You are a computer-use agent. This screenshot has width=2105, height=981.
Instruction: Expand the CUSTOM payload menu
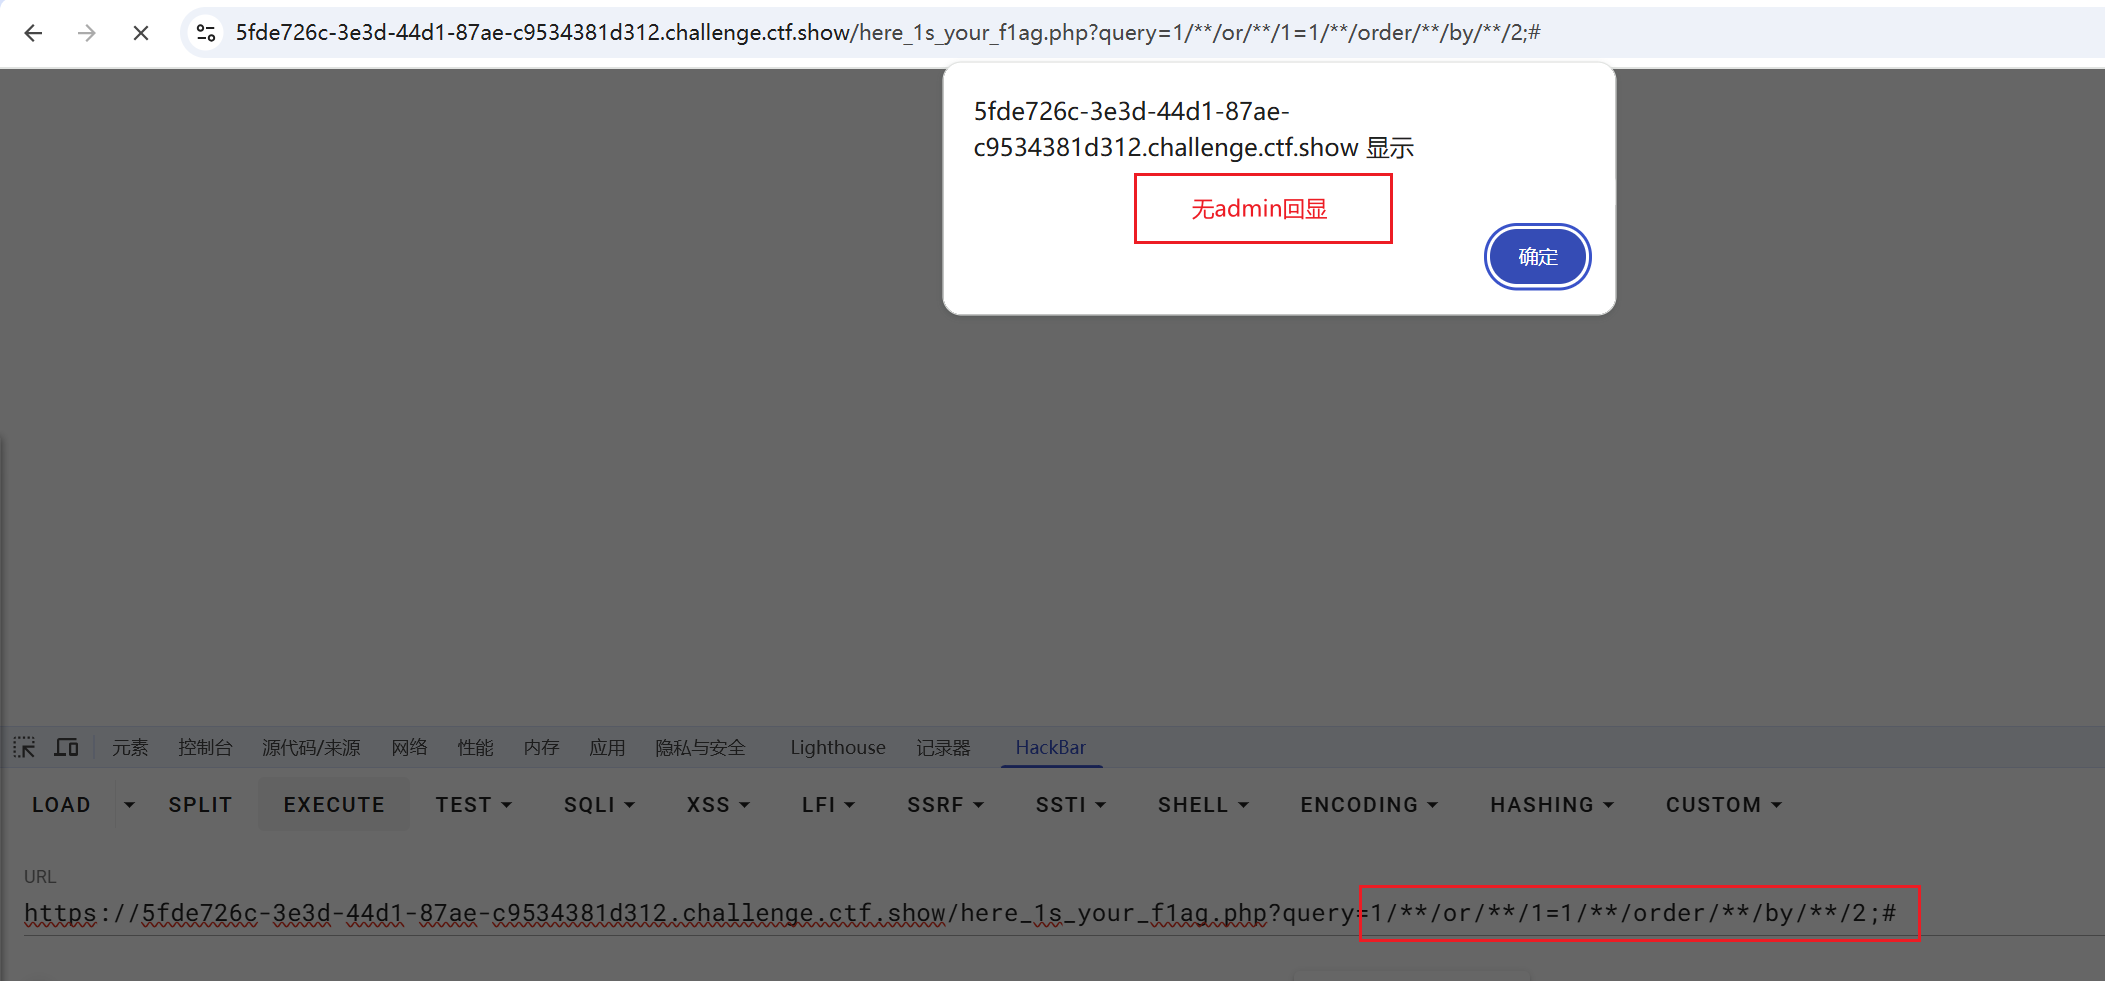point(1722,804)
